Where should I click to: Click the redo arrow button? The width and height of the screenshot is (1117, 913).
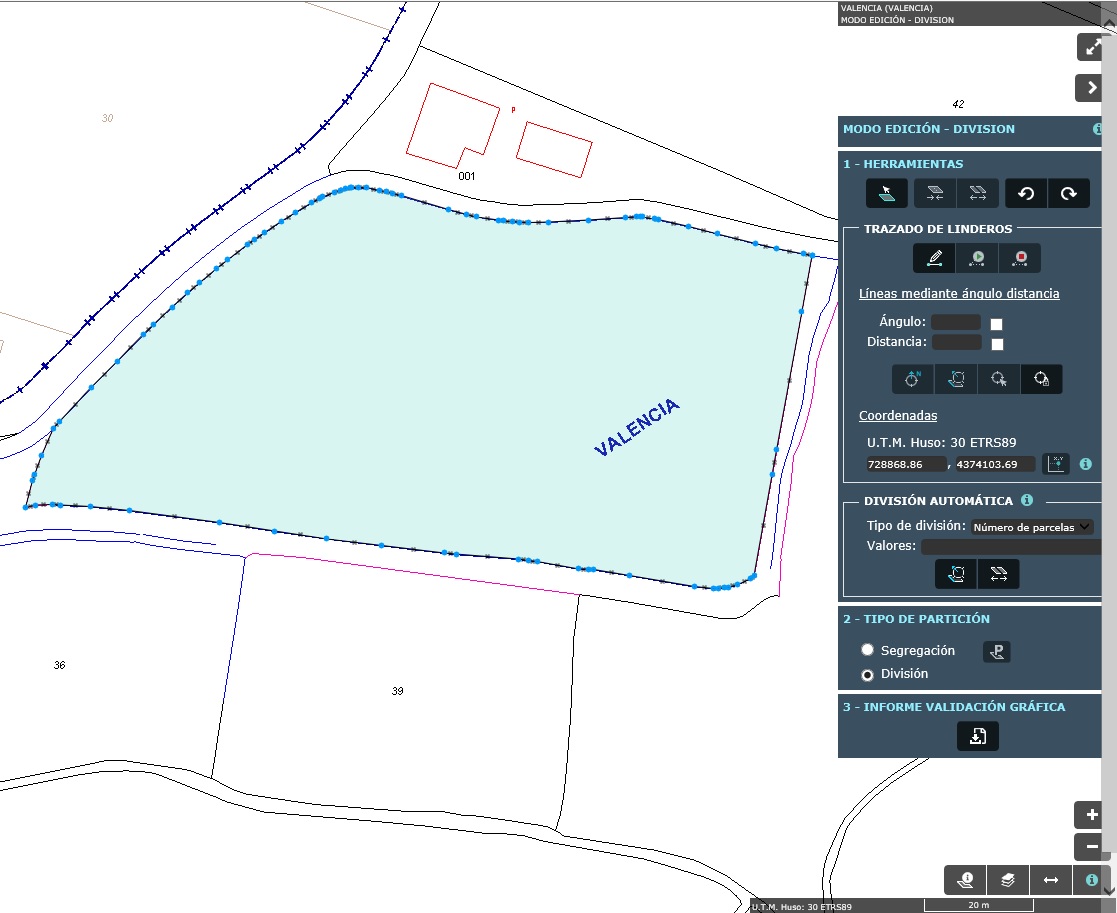coord(1068,194)
